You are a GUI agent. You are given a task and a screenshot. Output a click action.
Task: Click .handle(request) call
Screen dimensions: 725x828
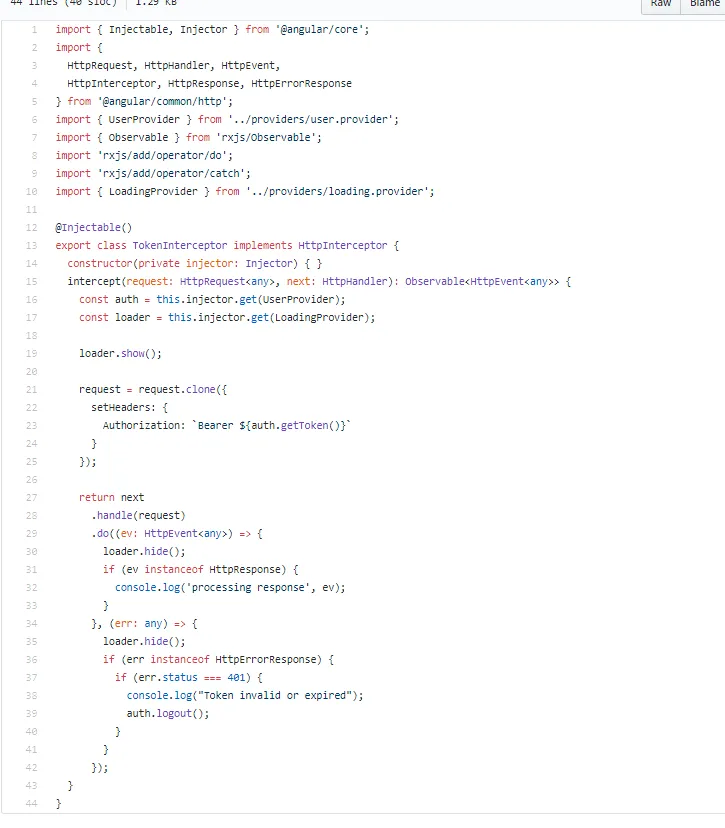[138, 515]
